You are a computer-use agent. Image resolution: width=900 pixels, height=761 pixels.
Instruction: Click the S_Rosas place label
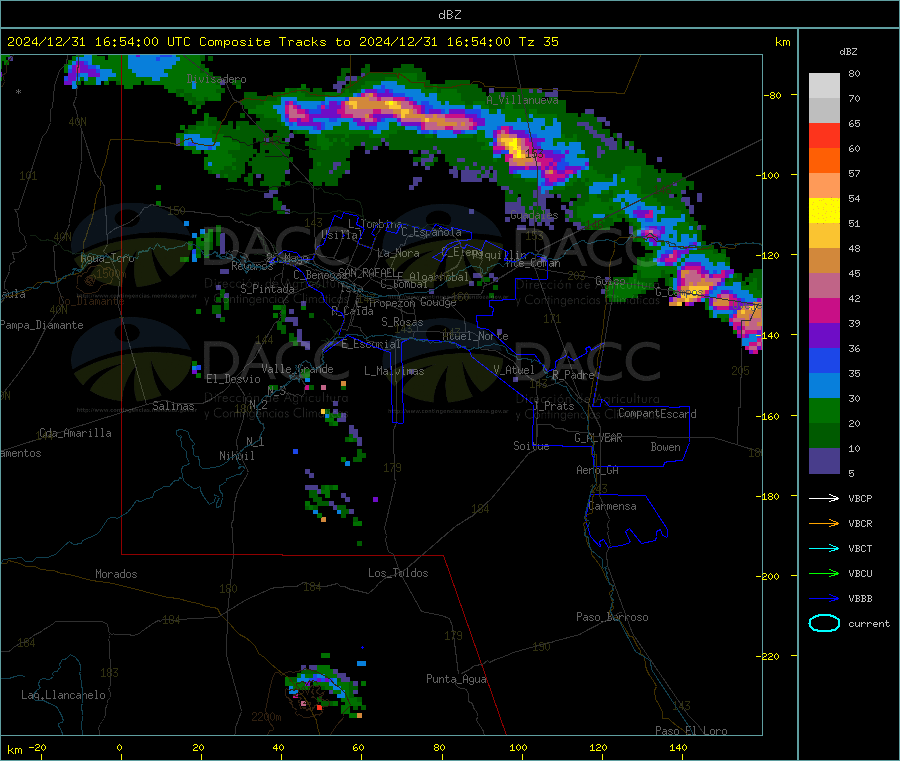coord(402,322)
